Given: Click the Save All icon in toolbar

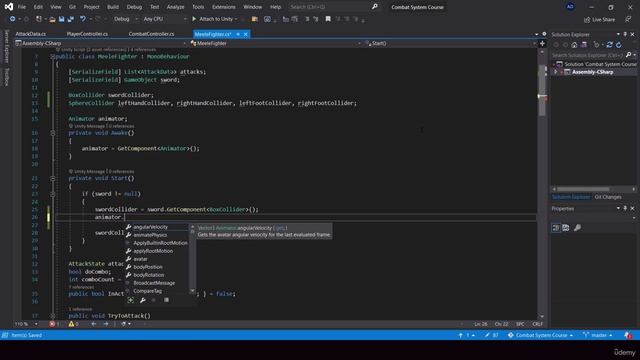Looking at the screenshot, I should pos(71,19).
